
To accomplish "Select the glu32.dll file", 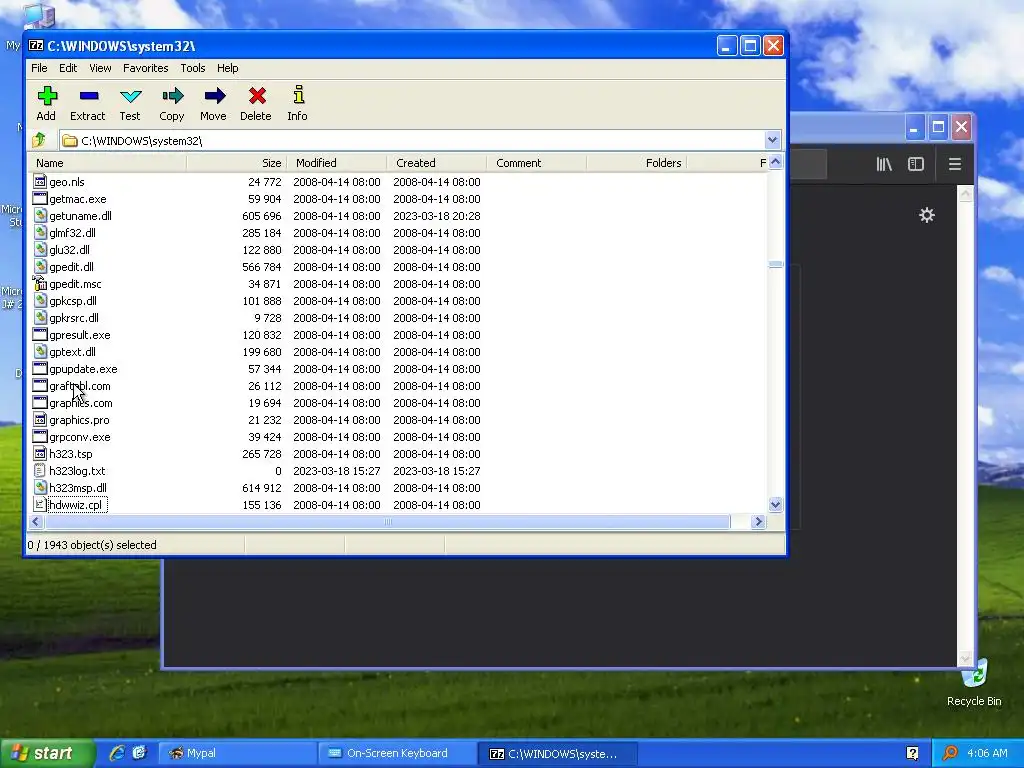I will pos(69,249).
